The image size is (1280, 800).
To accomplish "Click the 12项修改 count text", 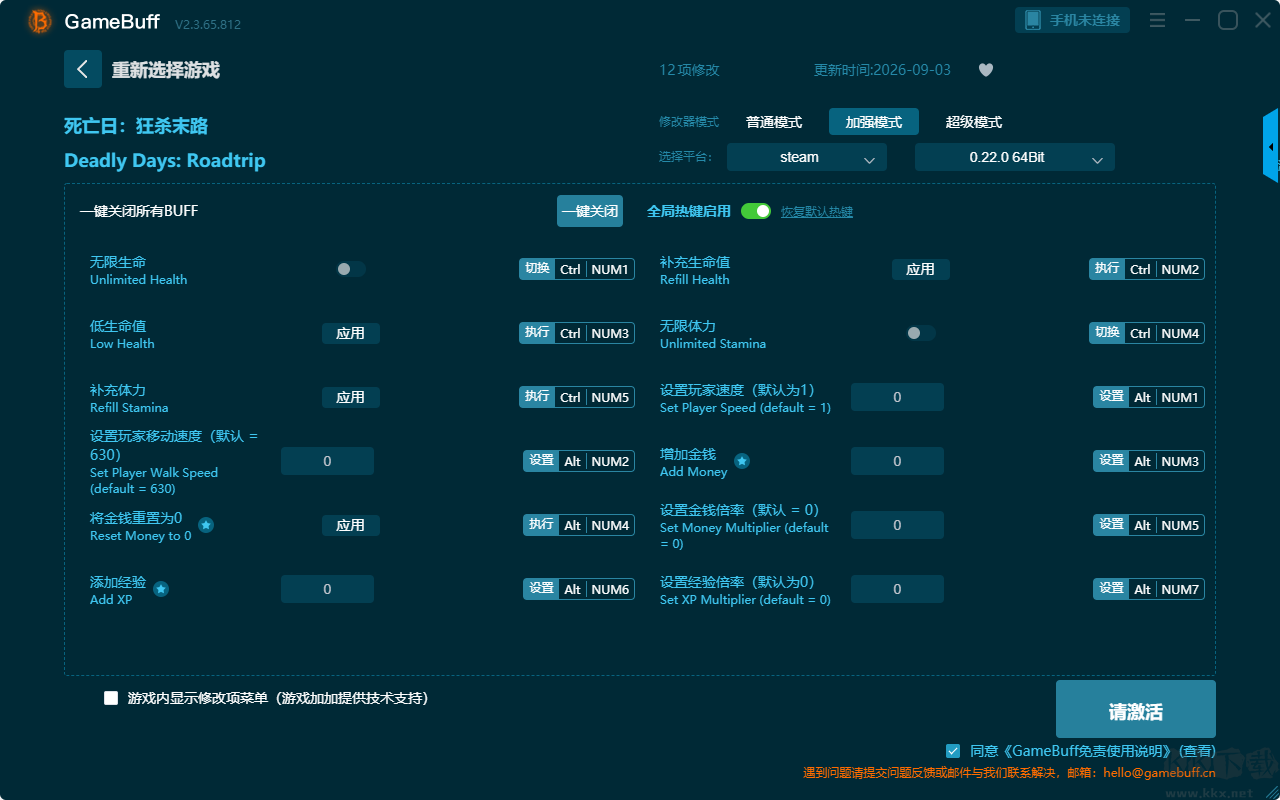I will (689, 70).
